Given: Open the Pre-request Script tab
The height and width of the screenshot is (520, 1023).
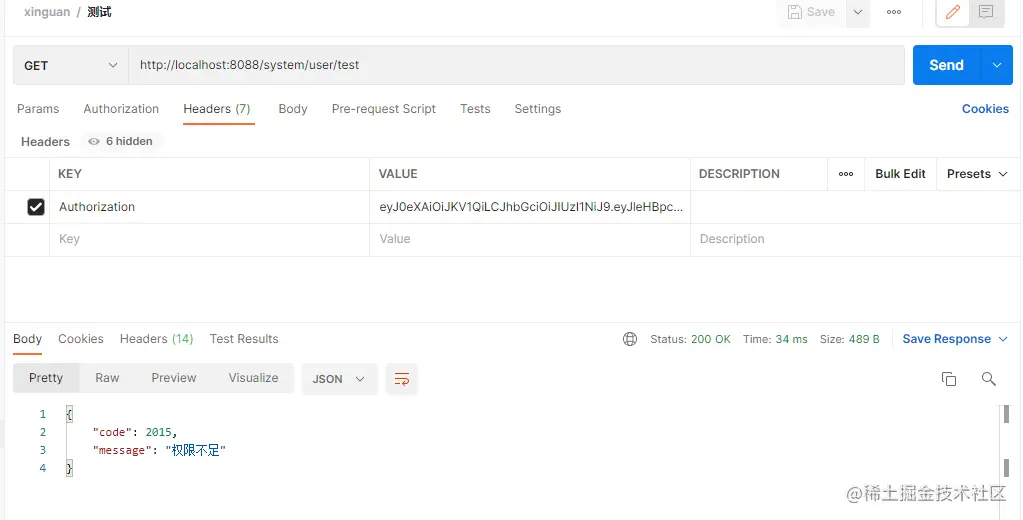Looking at the screenshot, I should (x=384, y=109).
